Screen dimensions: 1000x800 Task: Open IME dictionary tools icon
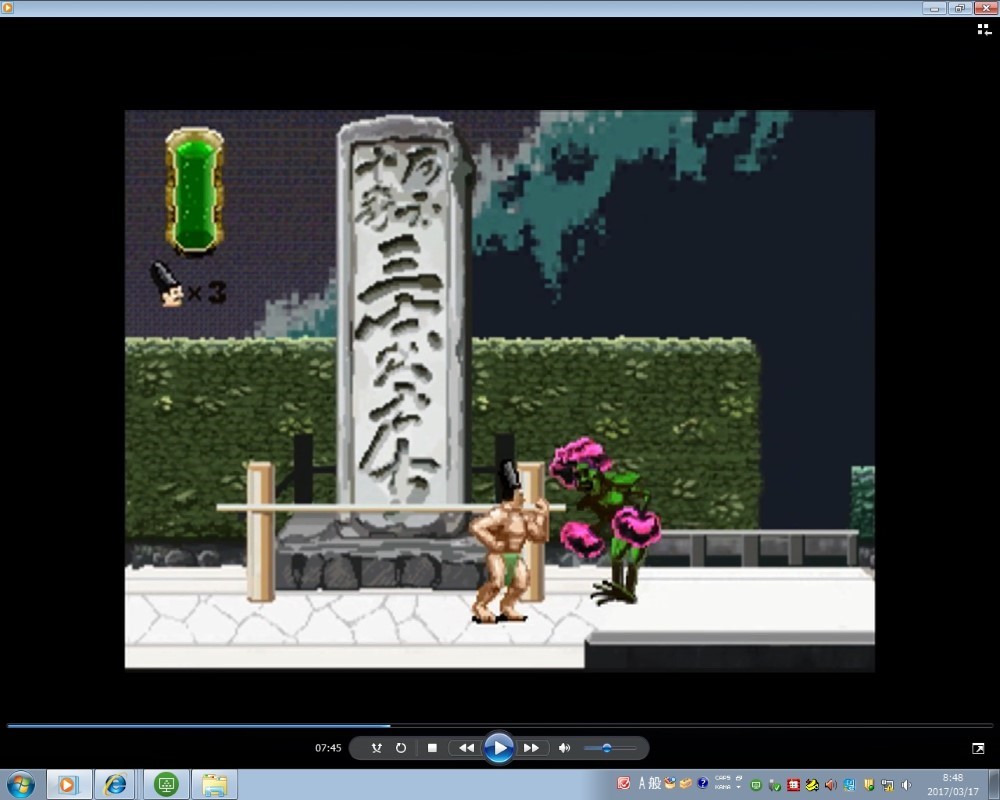tap(686, 783)
